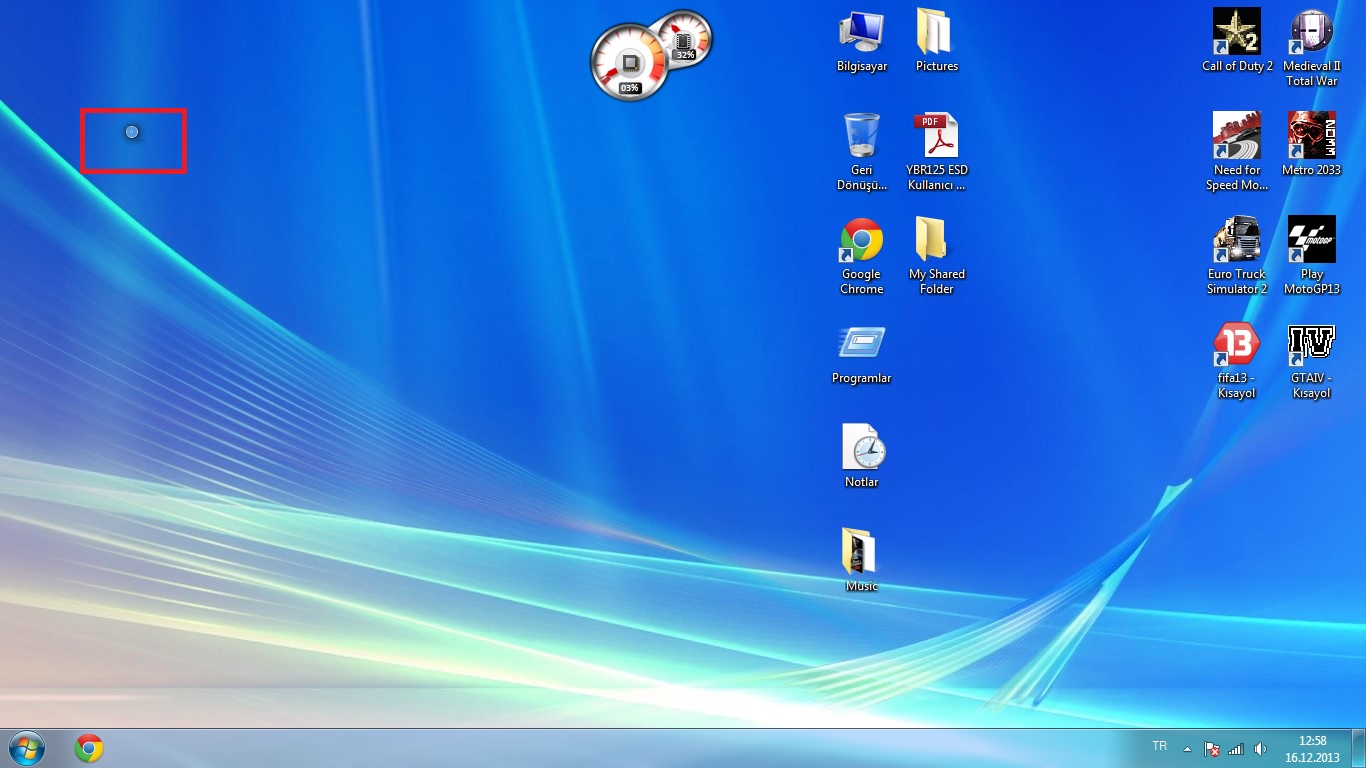Click the Show desktop button
This screenshot has width=1366, height=768.
(x=1358, y=748)
